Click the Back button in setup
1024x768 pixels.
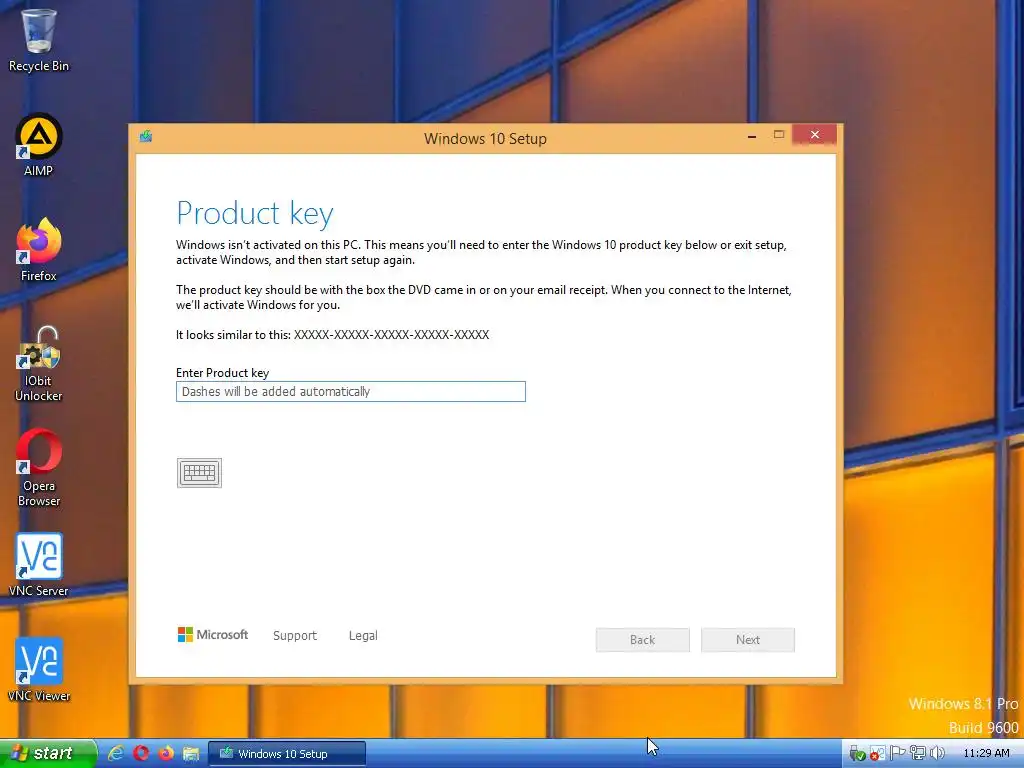point(643,640)
